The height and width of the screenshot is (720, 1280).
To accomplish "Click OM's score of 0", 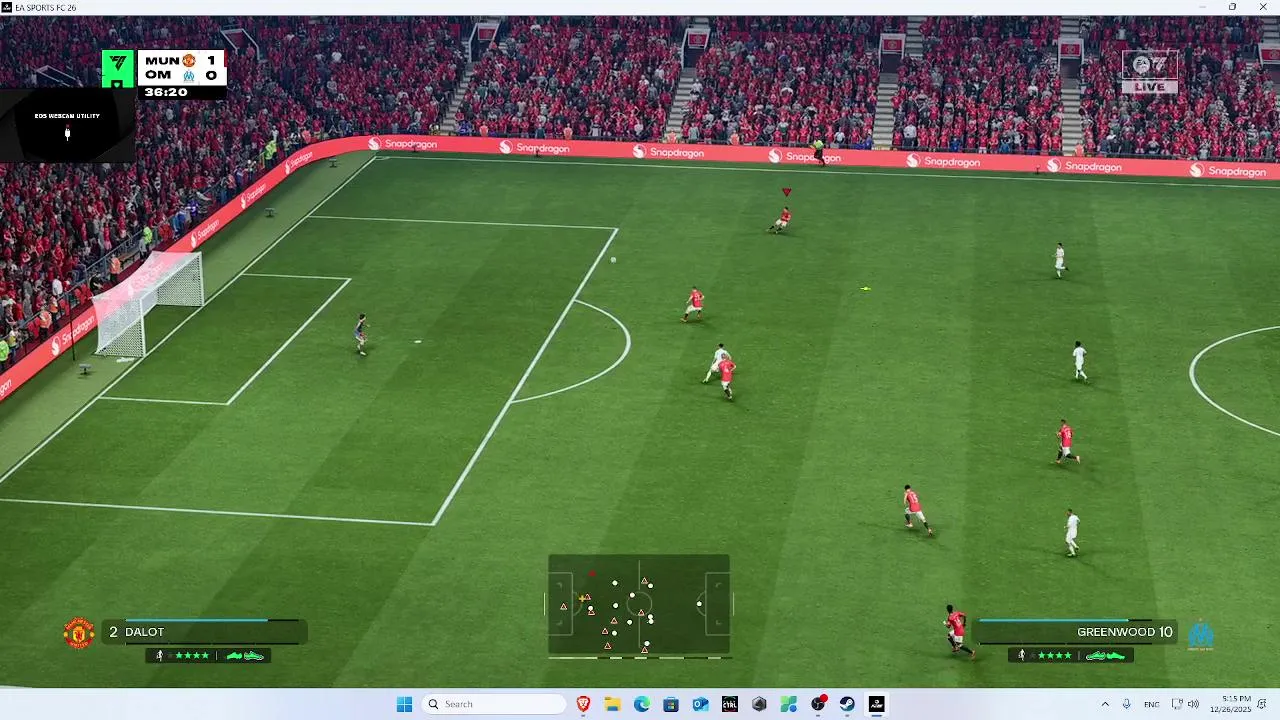I will 211,76.
